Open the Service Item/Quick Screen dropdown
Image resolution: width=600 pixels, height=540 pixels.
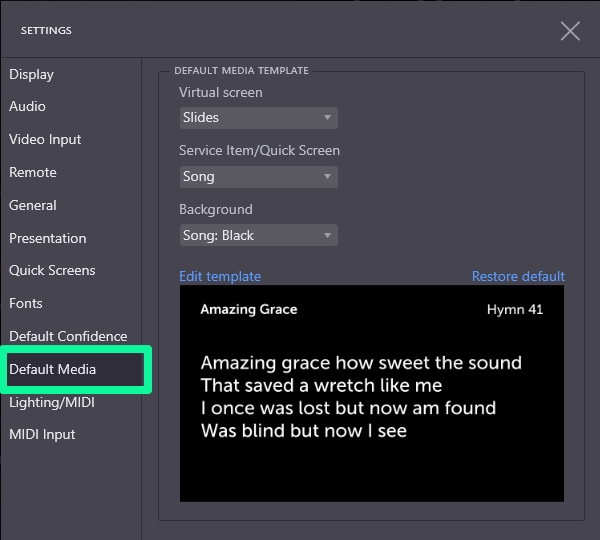(258, 177)
